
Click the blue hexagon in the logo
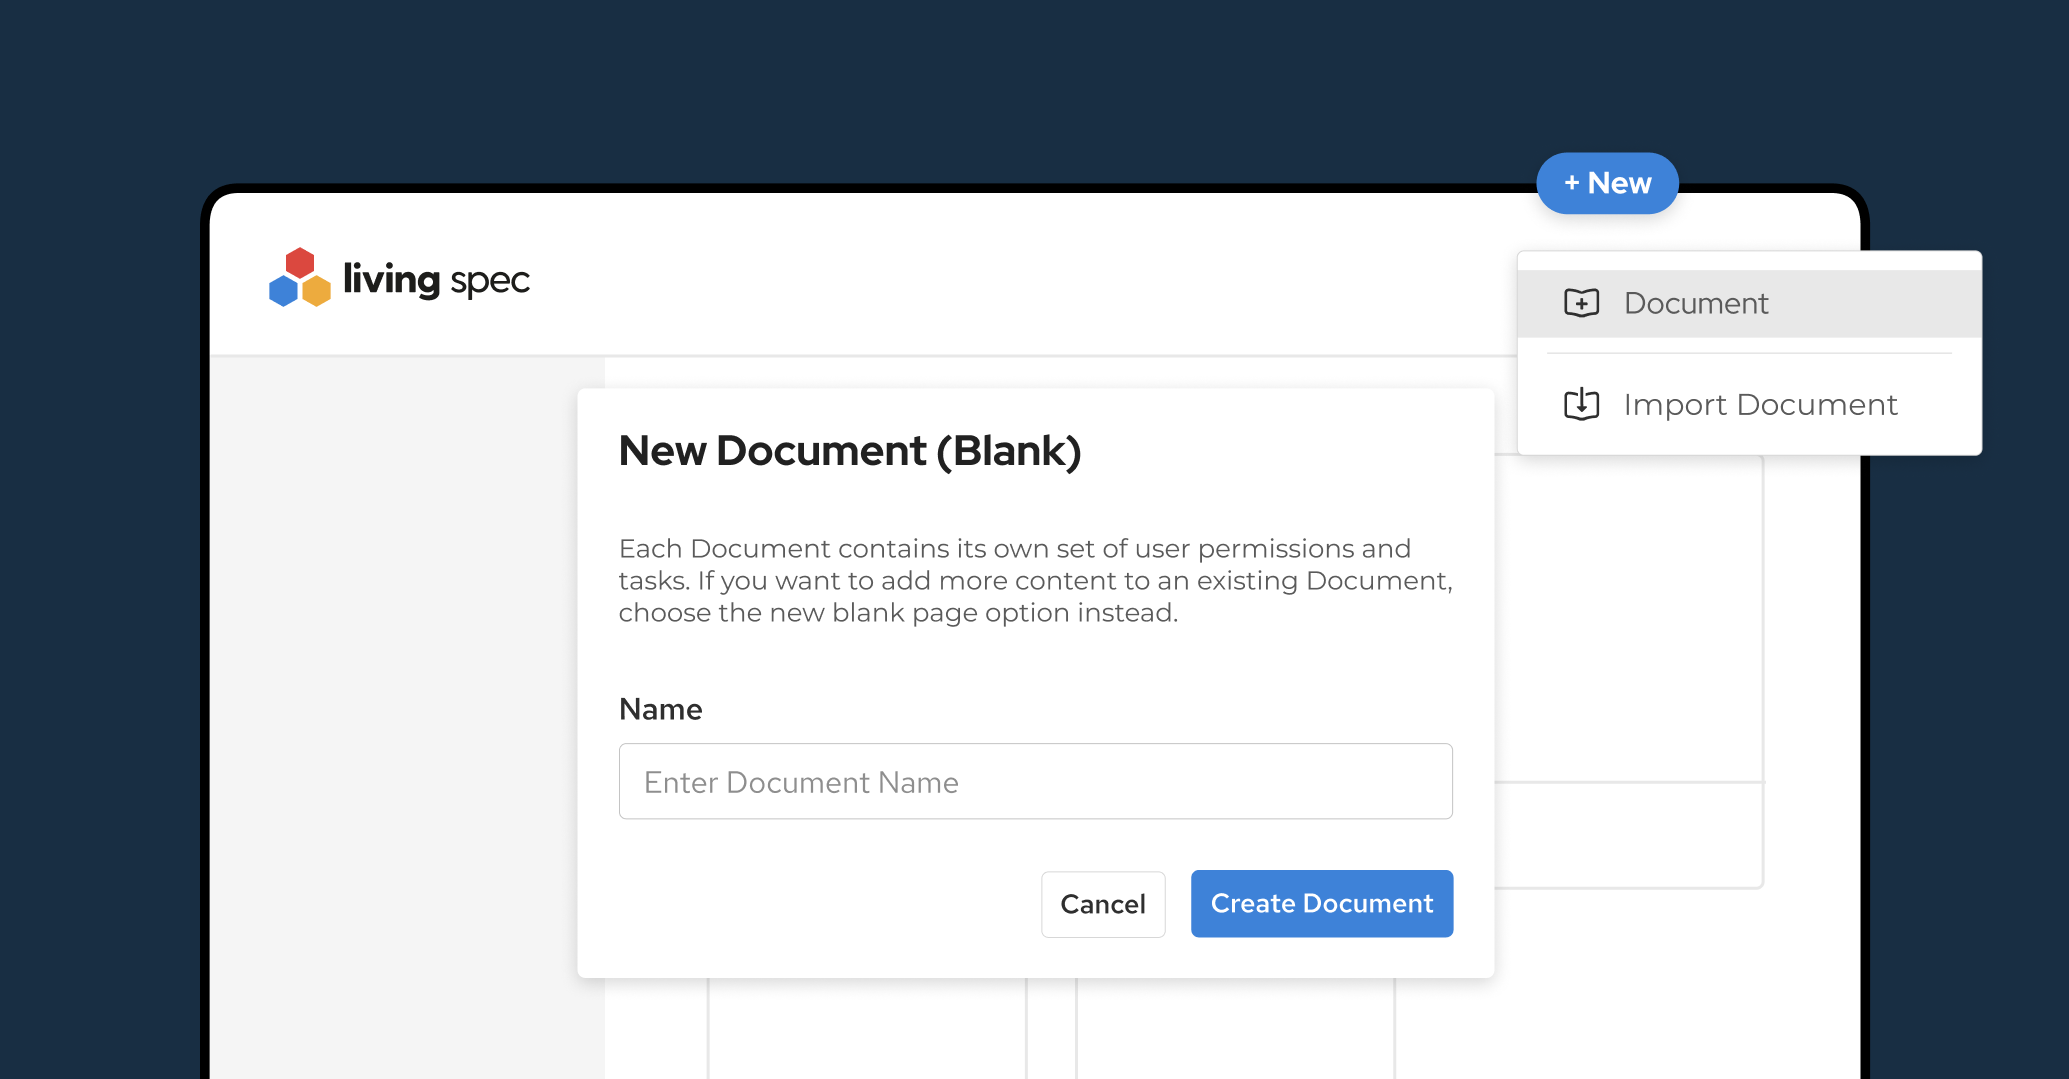click(283, 291)
